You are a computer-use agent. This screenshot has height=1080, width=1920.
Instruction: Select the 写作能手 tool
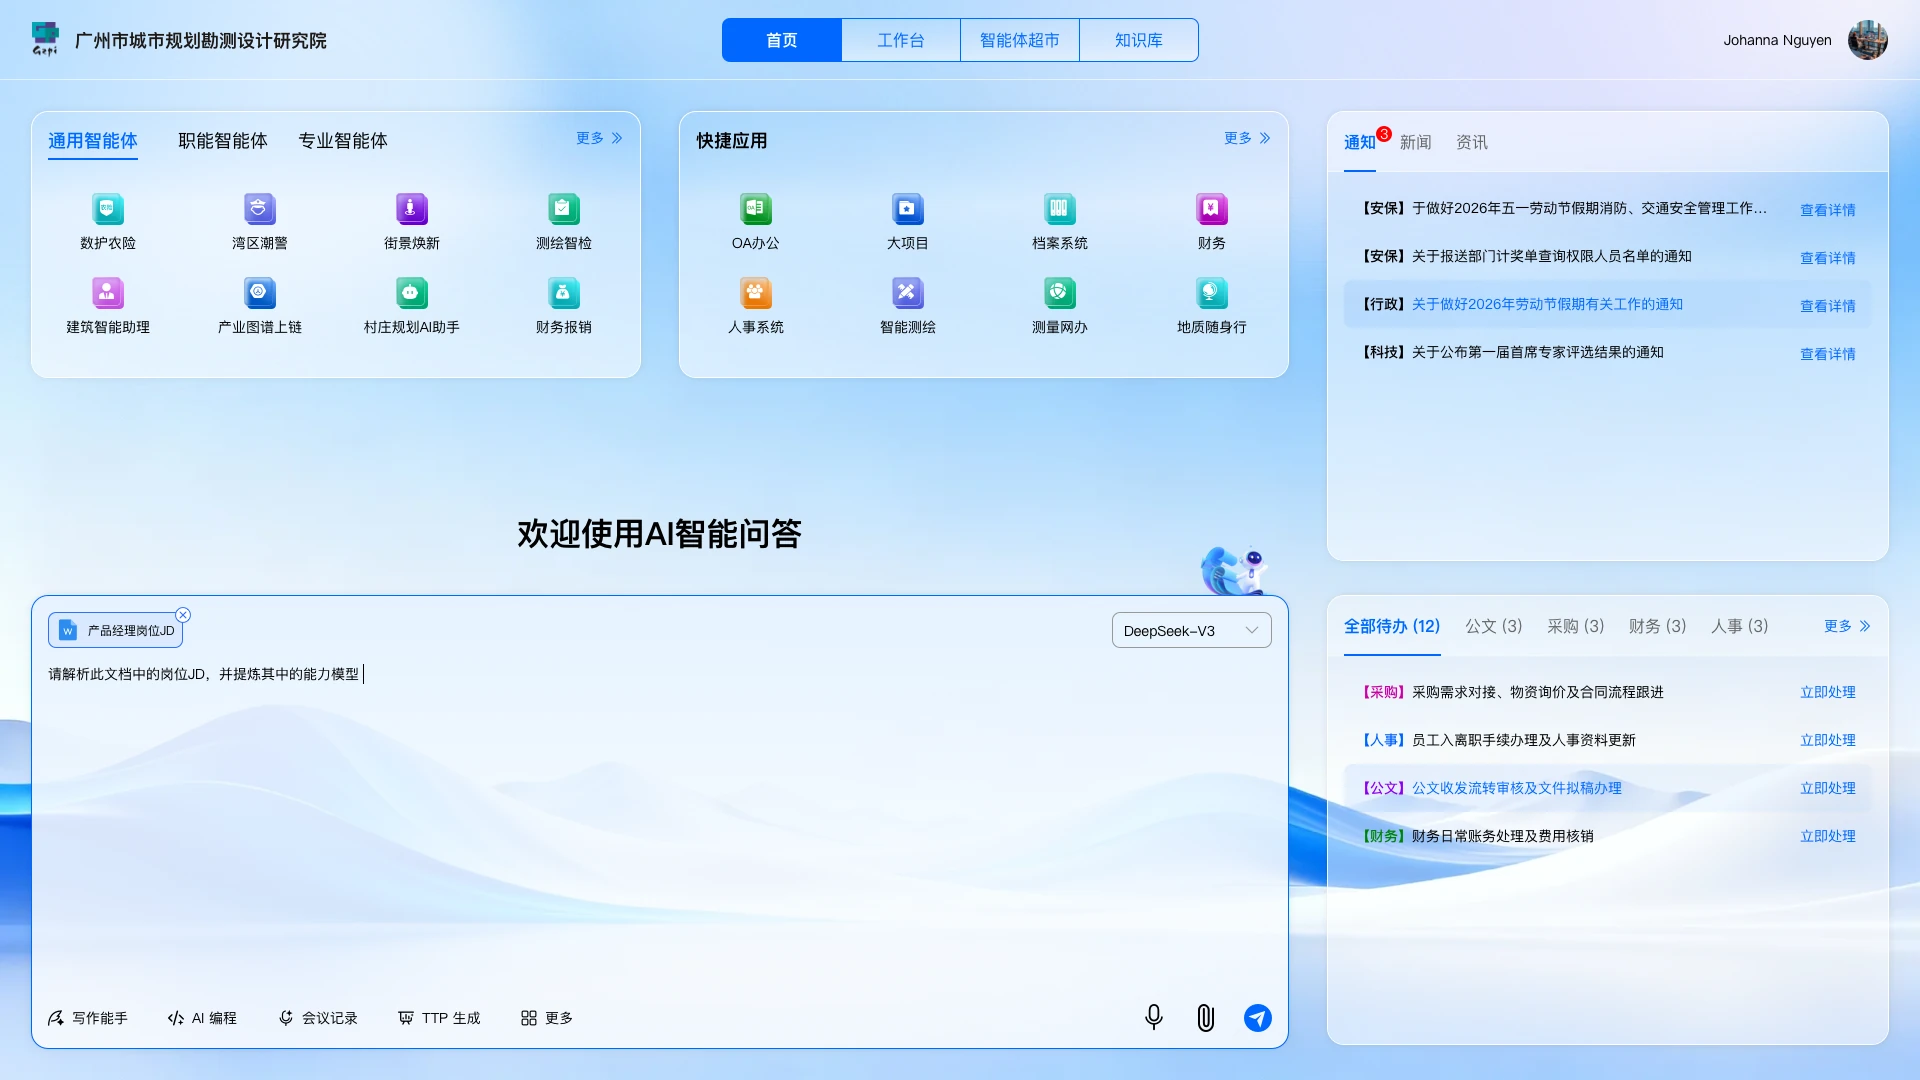88,1018
